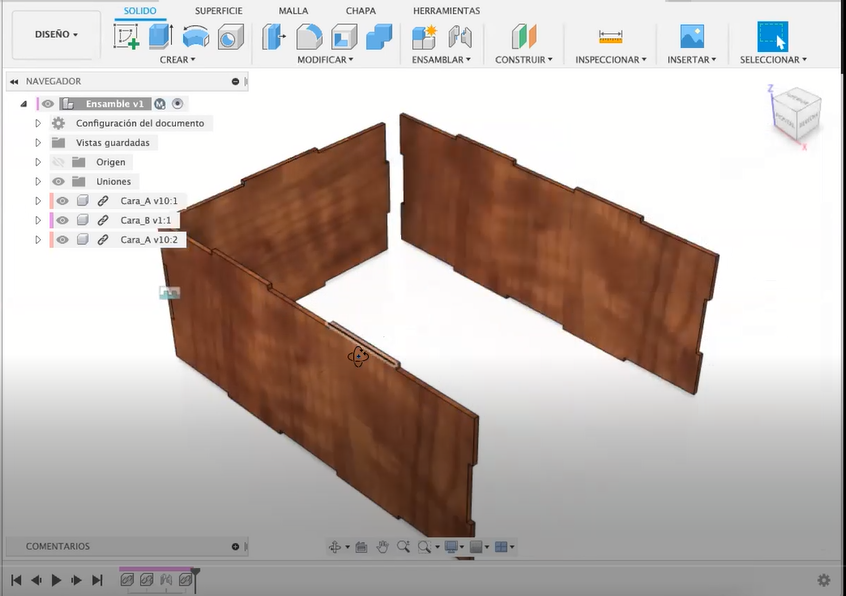
Task: Select the Combine tool icon
Action: [379, 37]
